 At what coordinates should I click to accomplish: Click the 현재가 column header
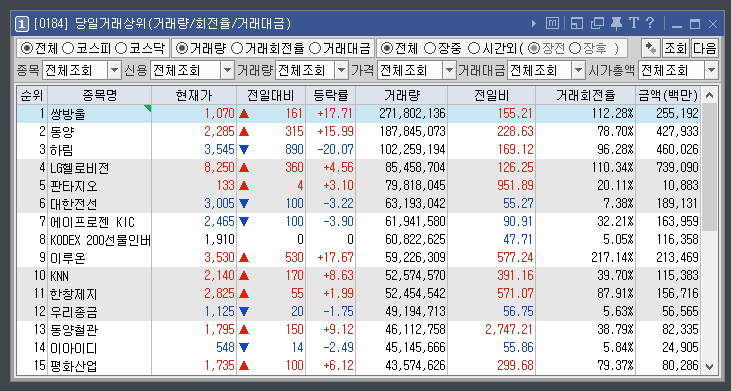[194, 96]
